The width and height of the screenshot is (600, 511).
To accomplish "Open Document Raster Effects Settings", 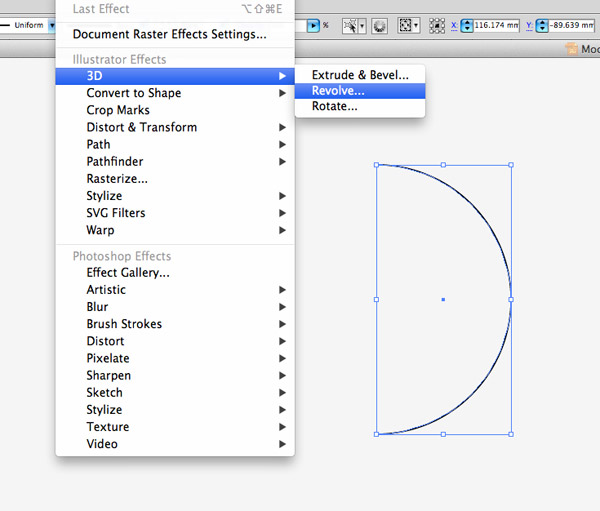I will 169,34.
